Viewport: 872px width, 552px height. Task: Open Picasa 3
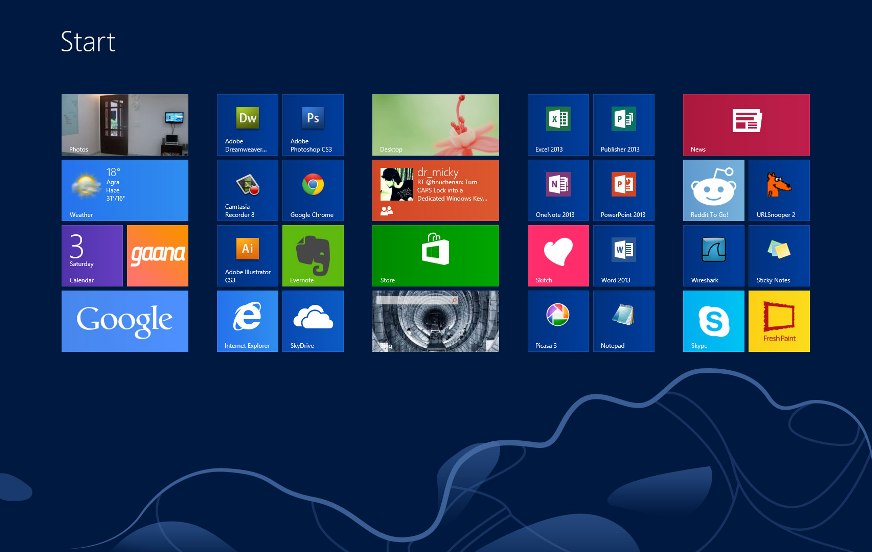(x=558, y=321)
